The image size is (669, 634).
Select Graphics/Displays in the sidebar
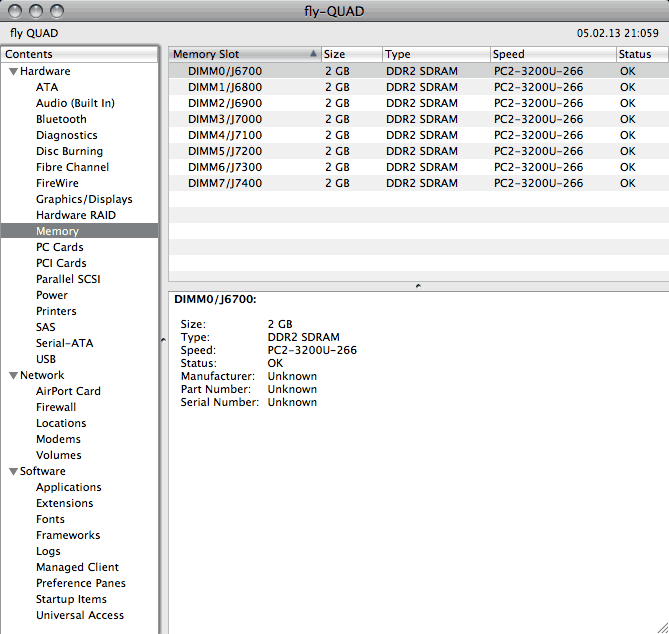84,199
